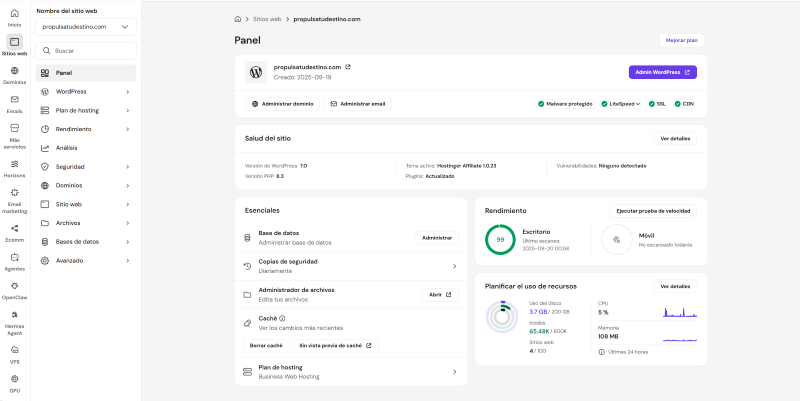Select the Panel menu item
This screenshot has height=401, width=800.
pos(86,73)
